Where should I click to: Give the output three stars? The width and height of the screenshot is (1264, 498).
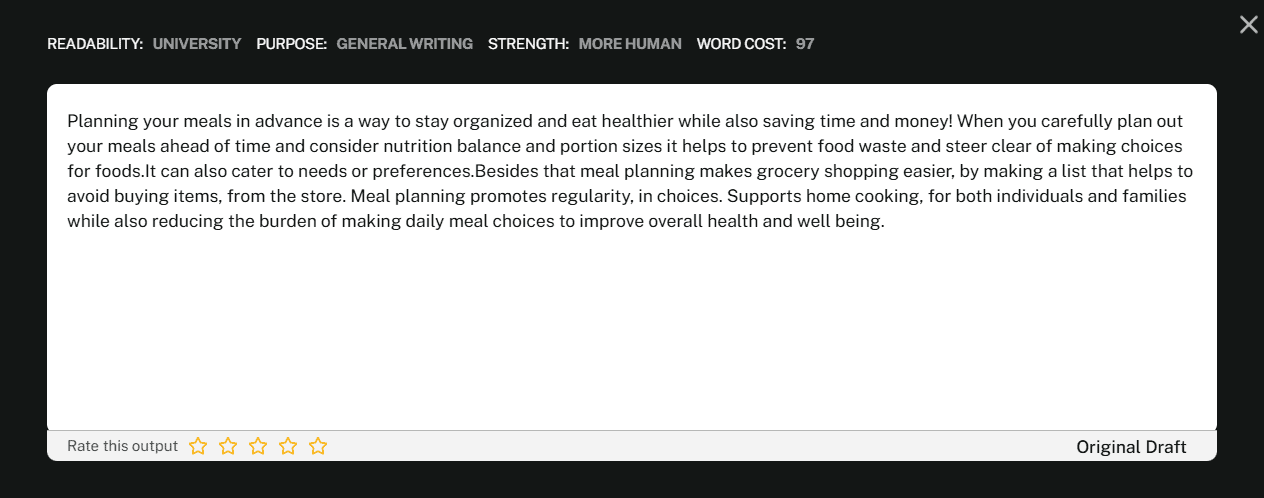click(258, 446)
